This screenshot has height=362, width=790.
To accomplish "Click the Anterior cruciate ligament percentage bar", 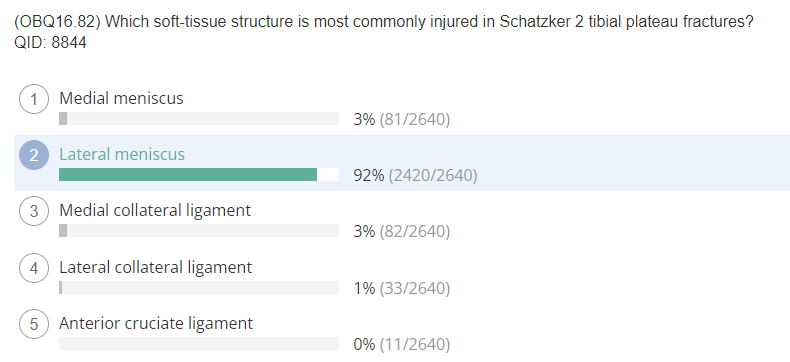I will tap(199, 343).
